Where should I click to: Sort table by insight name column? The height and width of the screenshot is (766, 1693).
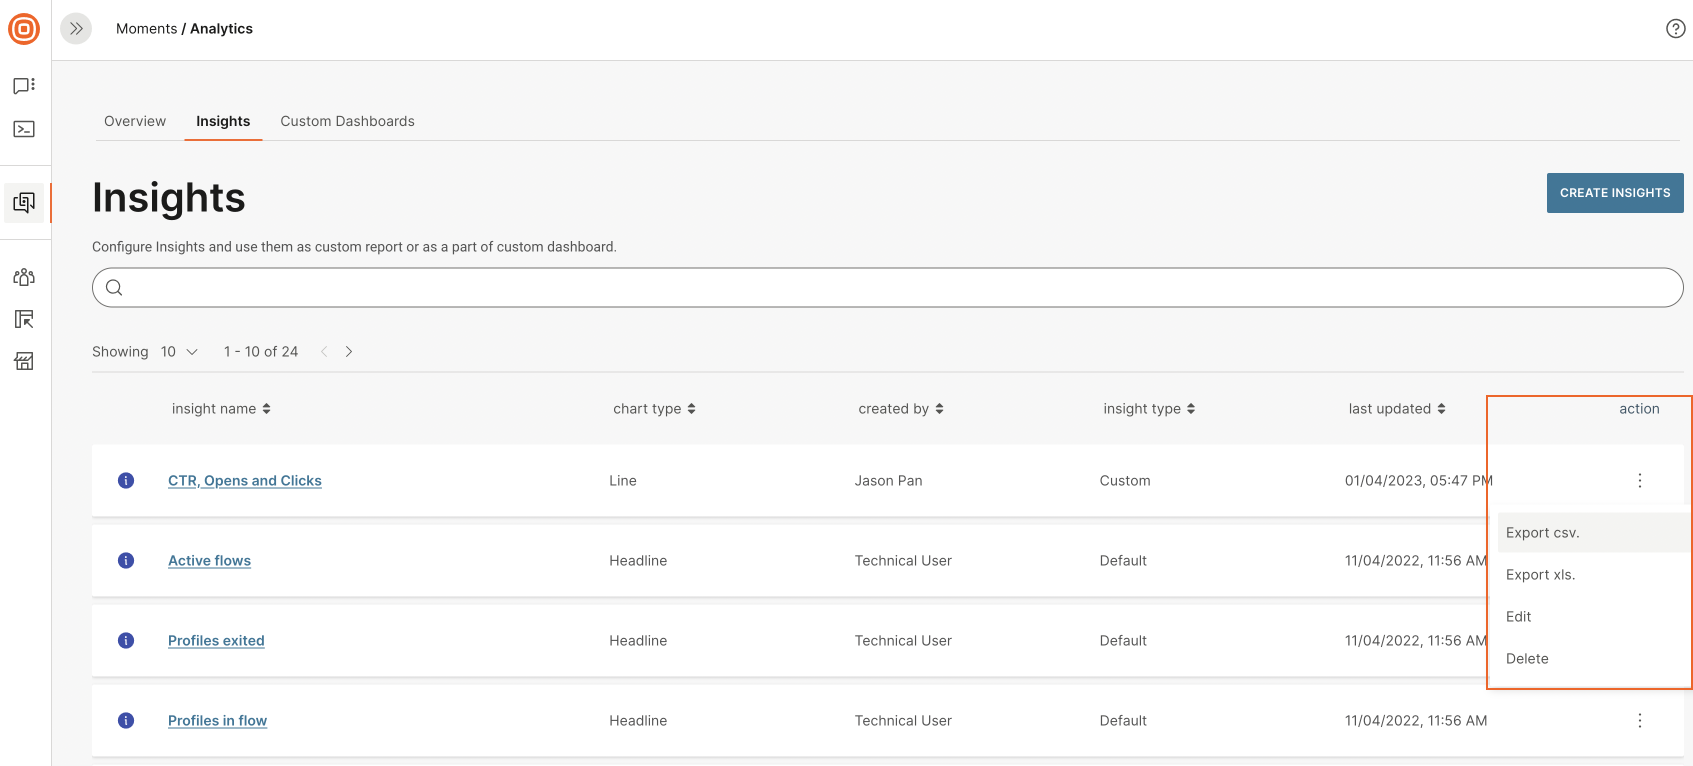pyautogui.click(x=221, y=409)
